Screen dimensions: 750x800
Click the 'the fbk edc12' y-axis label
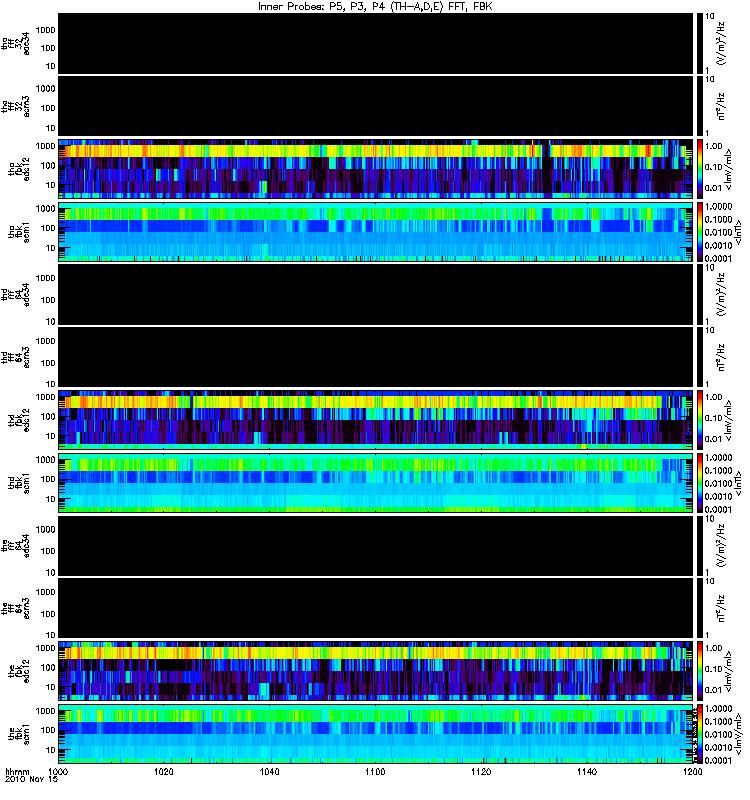(x=19, y=670)
